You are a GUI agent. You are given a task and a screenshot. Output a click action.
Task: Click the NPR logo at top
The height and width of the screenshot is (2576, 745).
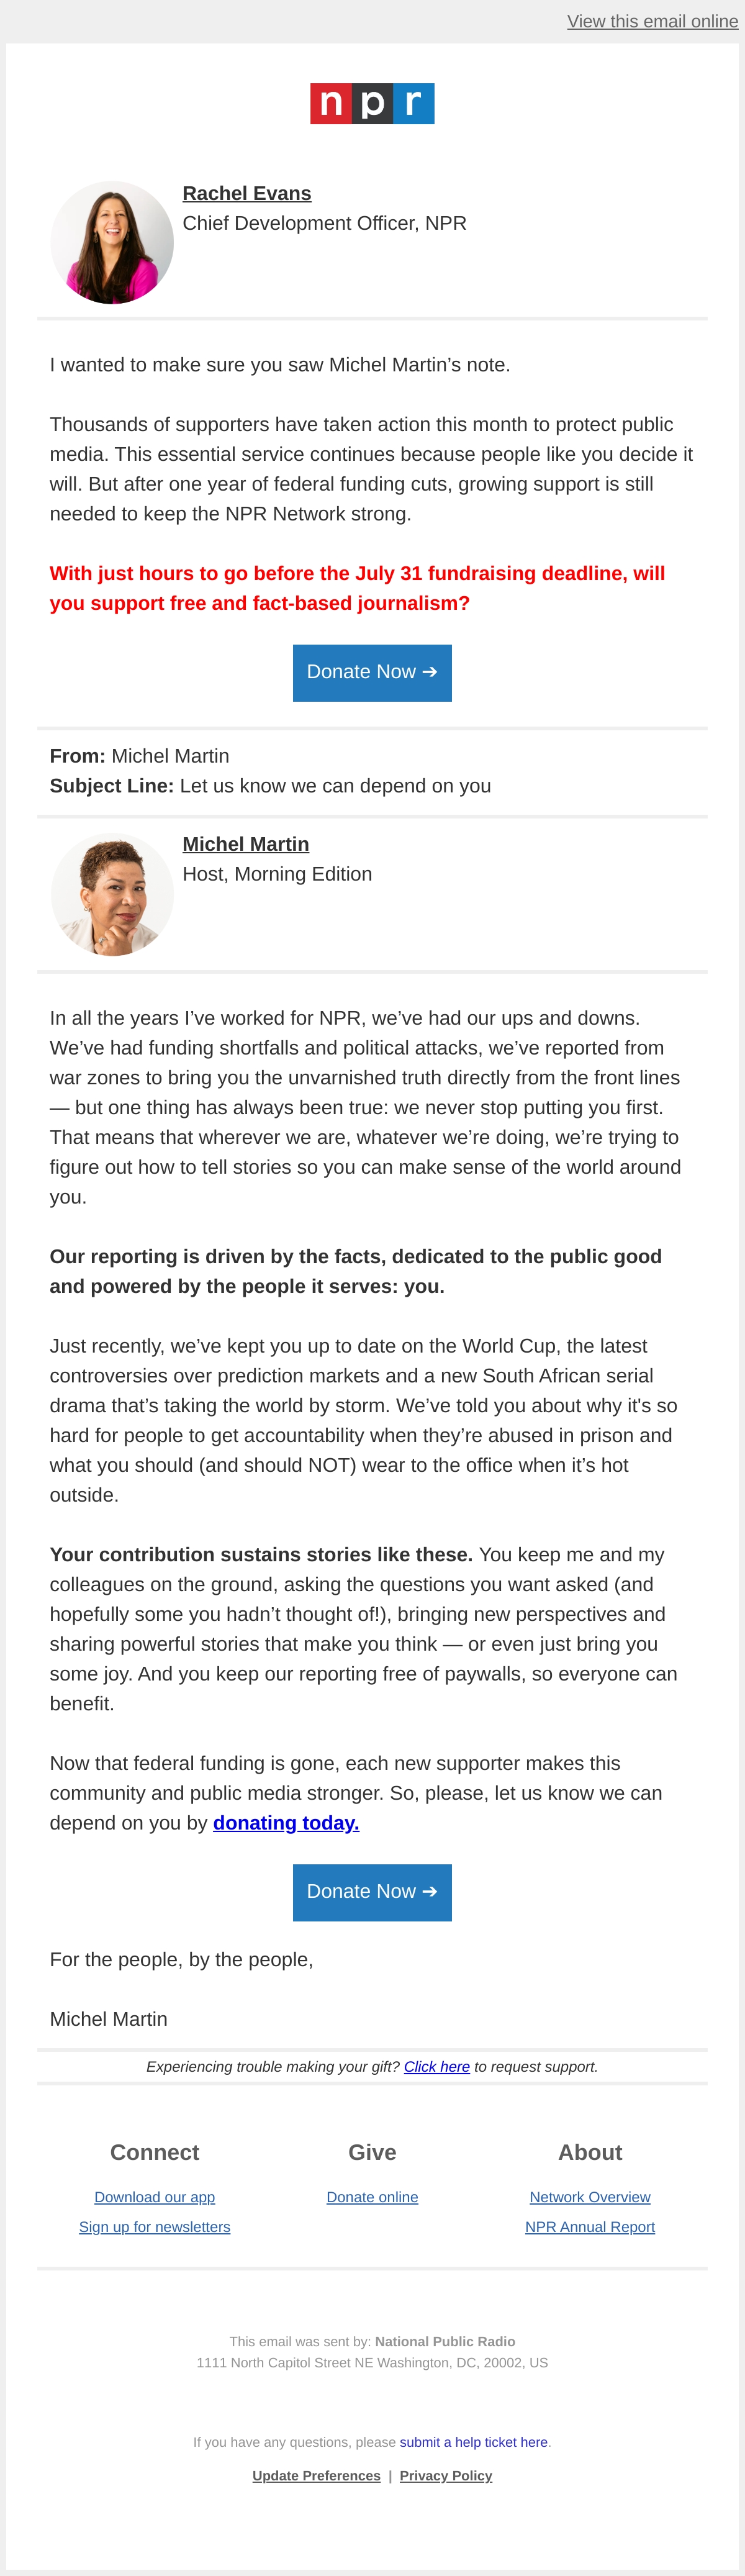372,103
